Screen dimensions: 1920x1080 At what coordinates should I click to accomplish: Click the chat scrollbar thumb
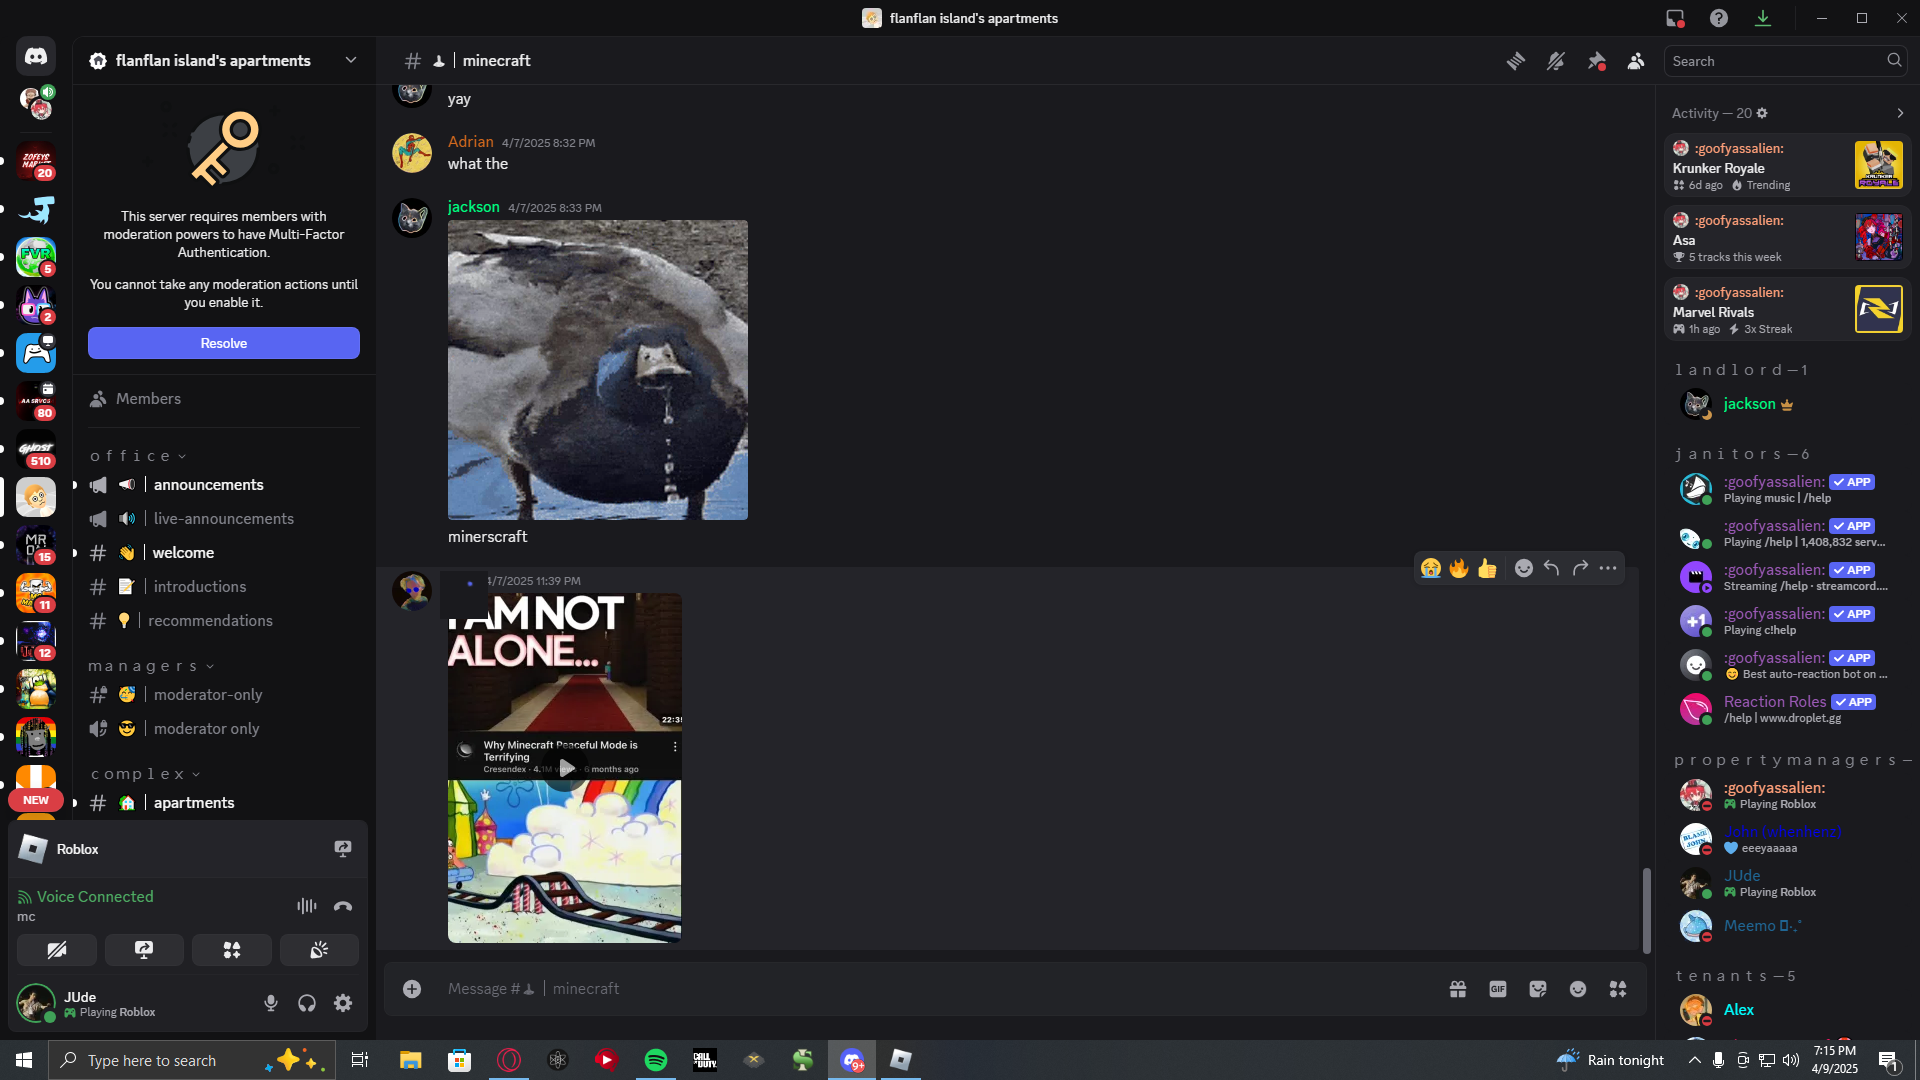click(1646, 911)
